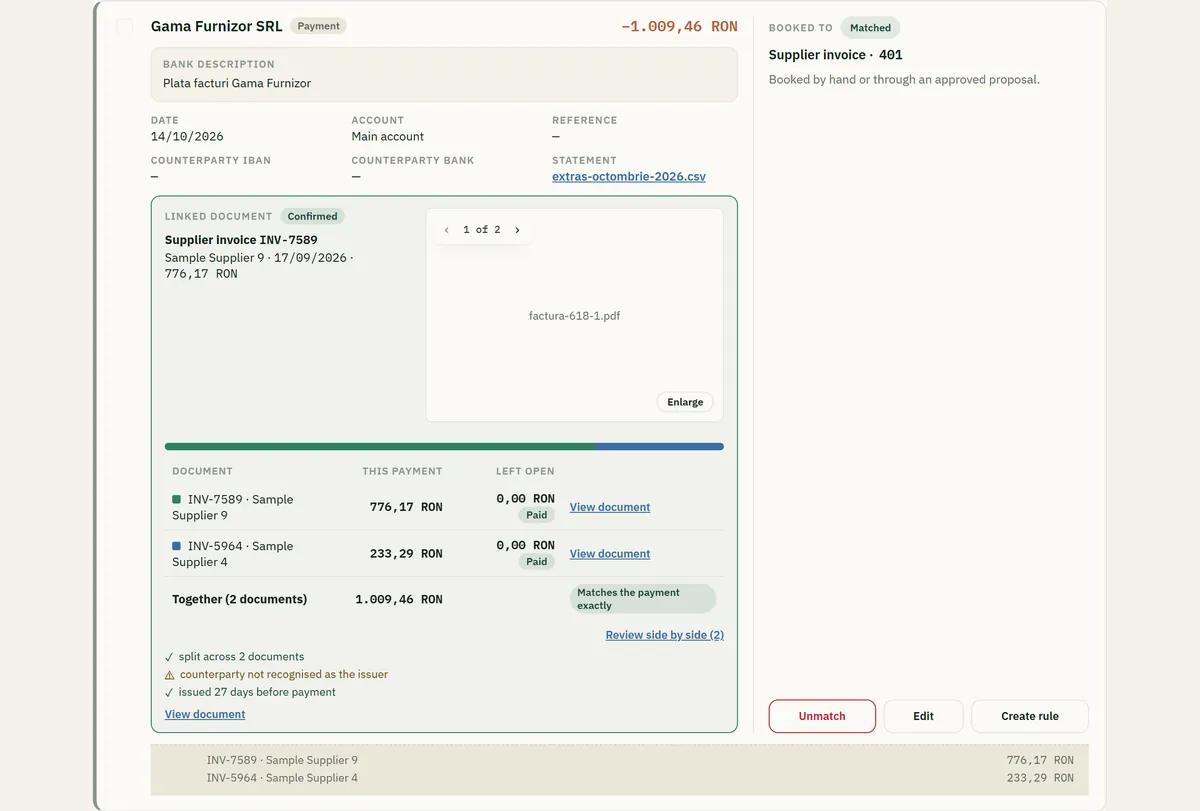Unmatch this payment
This screenshot has width=1200, height=811.
(x=822, y=716)
